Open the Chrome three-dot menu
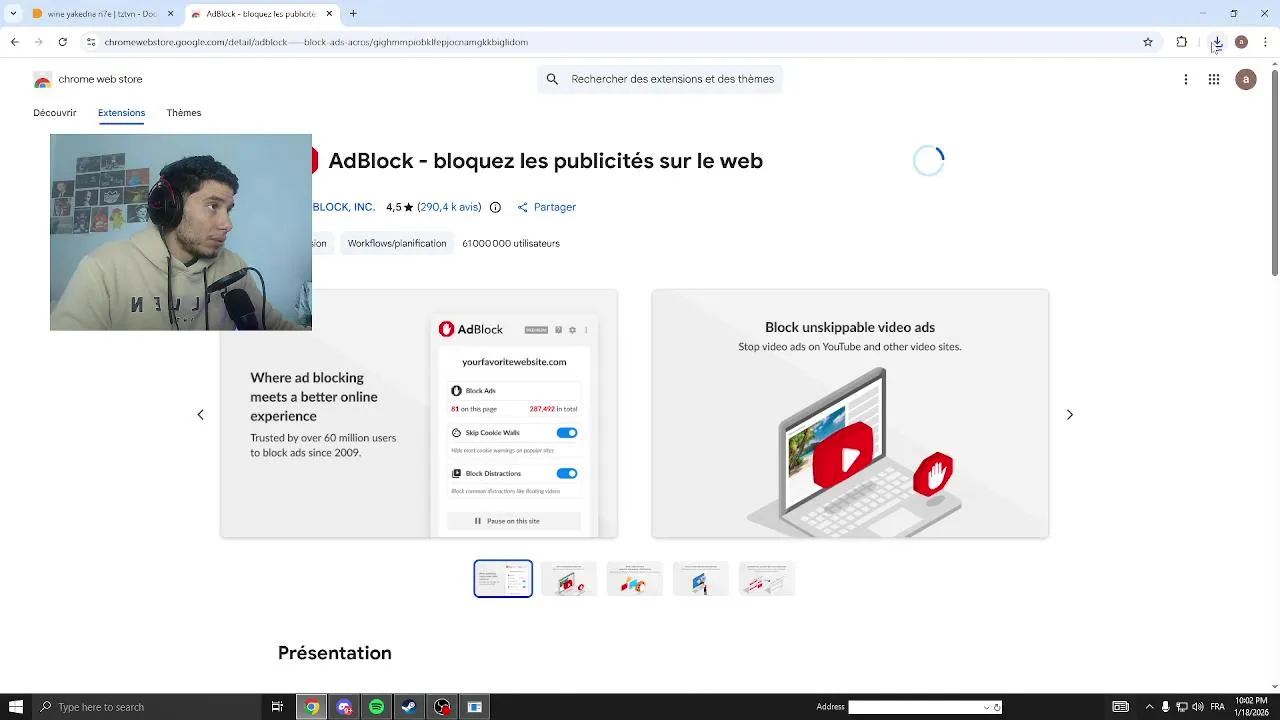Viewport: 1280px width, 720px height. tap(1266, 42)
